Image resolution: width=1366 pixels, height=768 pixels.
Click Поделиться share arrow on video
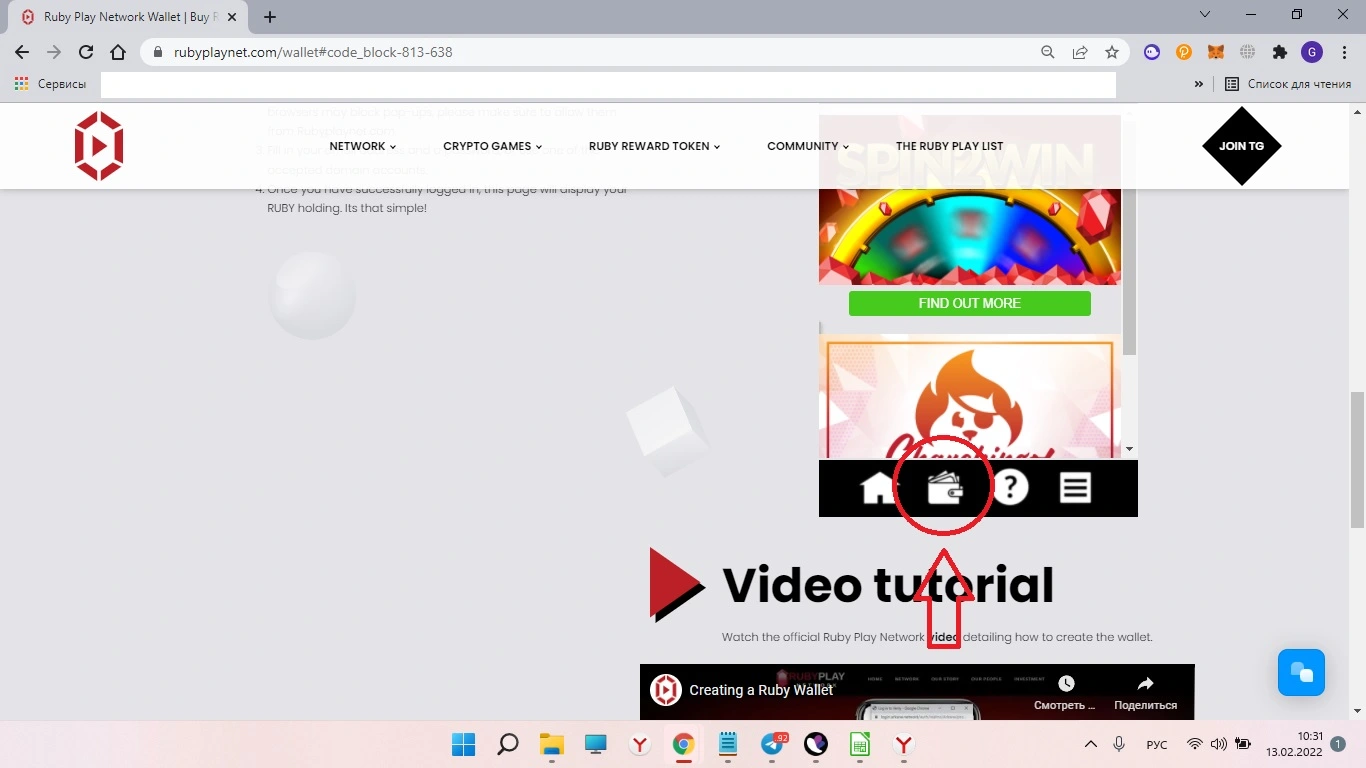(x=1145, y=691)
